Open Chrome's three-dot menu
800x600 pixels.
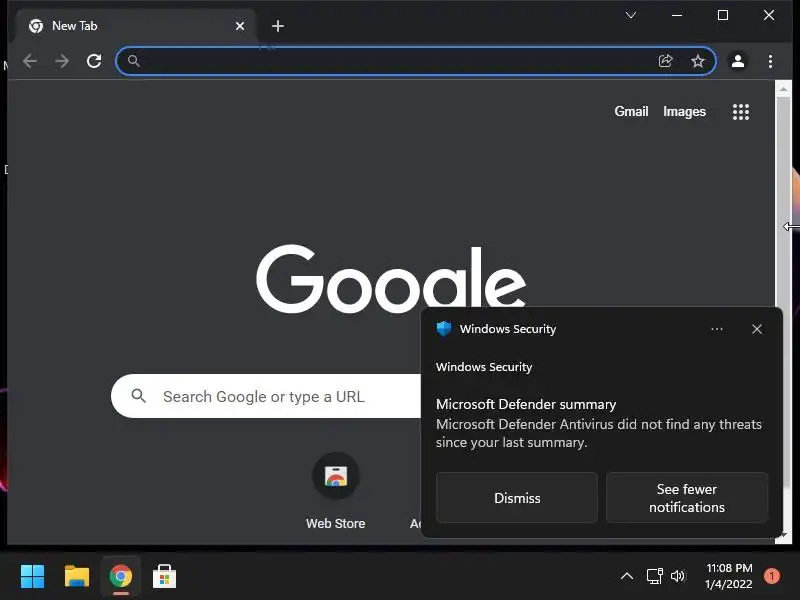pos(770,61)
